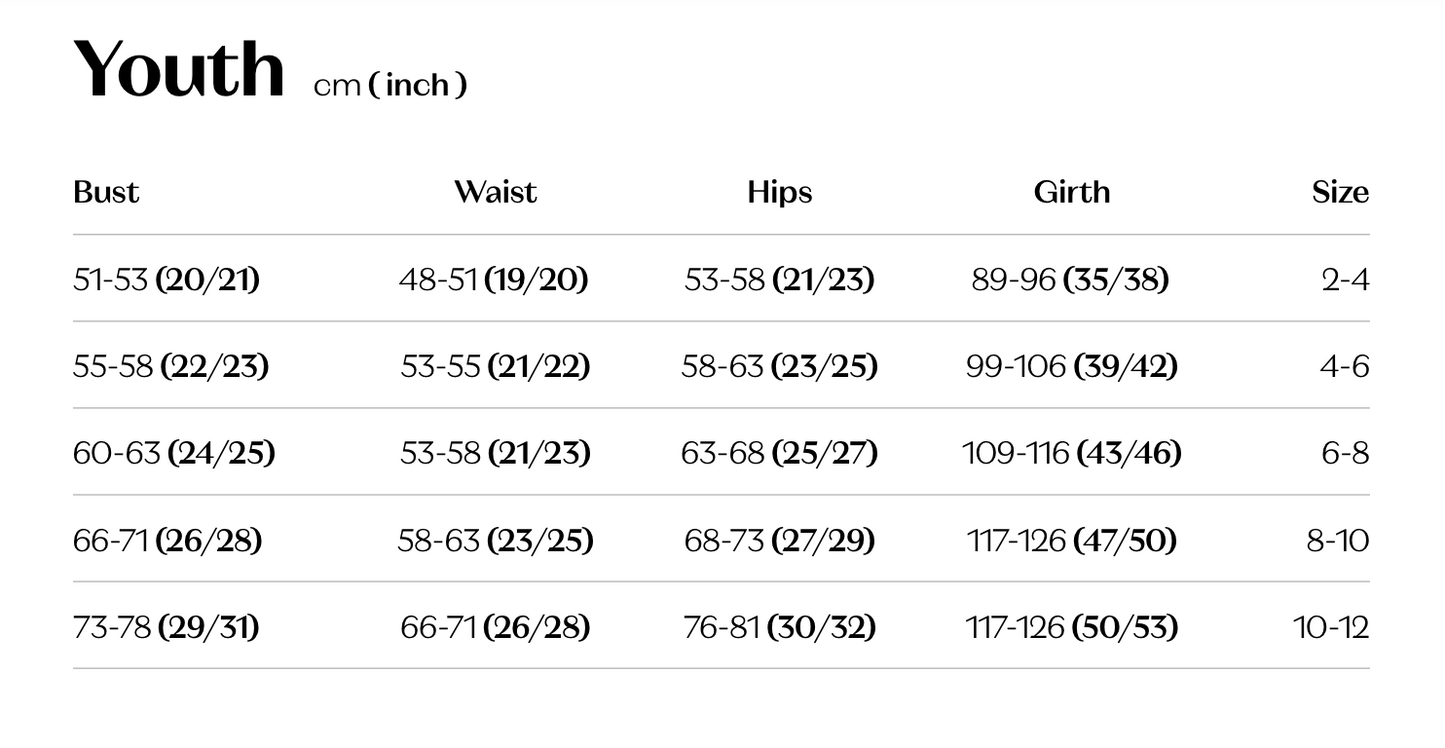Click the Hips column header
The image size is (1445, 748).
point(779,192)
